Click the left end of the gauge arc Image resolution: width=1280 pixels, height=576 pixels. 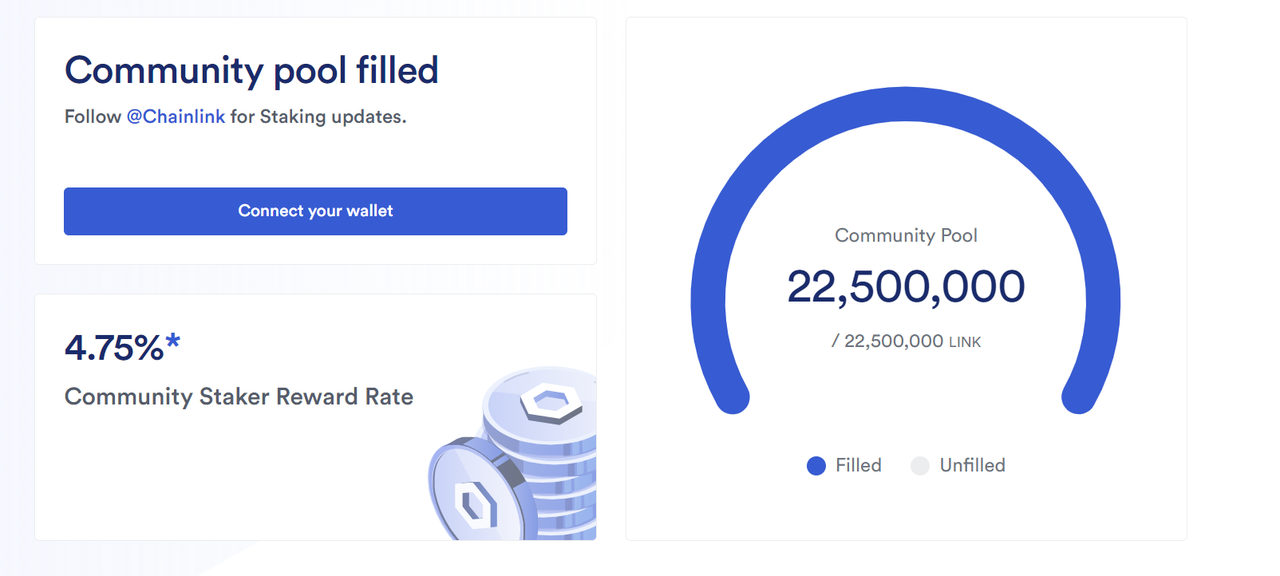pos(731,397)
